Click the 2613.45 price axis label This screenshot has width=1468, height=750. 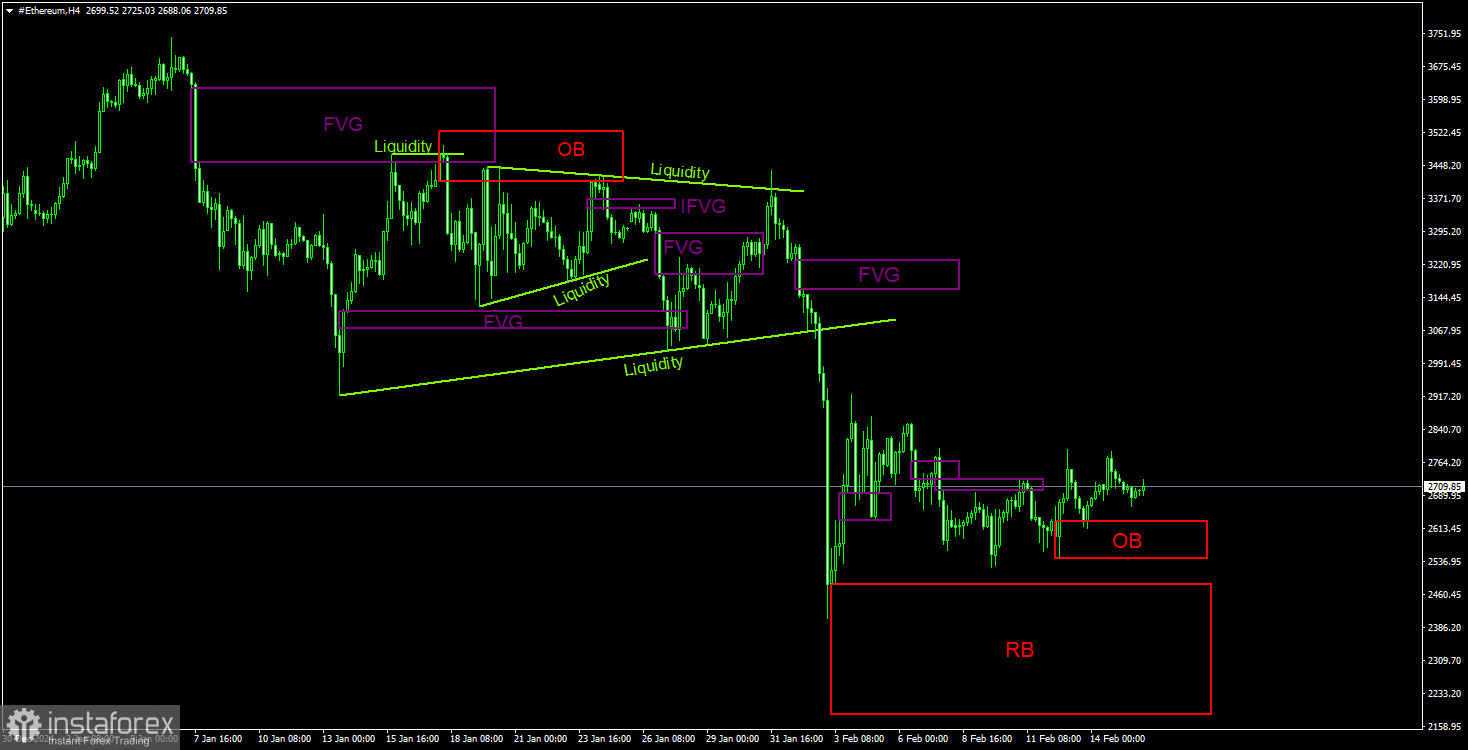click(1445, 529)
